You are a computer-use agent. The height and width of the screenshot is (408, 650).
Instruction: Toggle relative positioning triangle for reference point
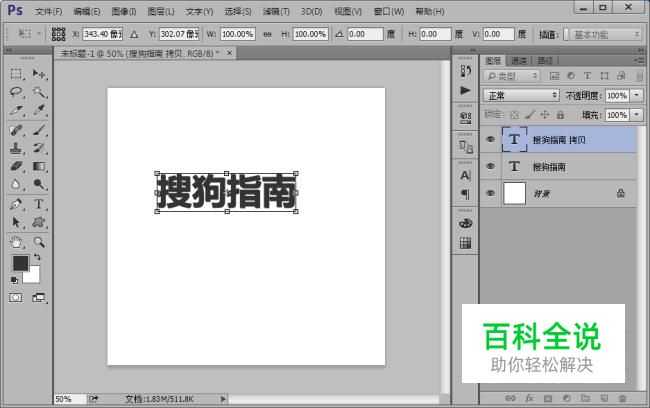(x=134, y=34)
